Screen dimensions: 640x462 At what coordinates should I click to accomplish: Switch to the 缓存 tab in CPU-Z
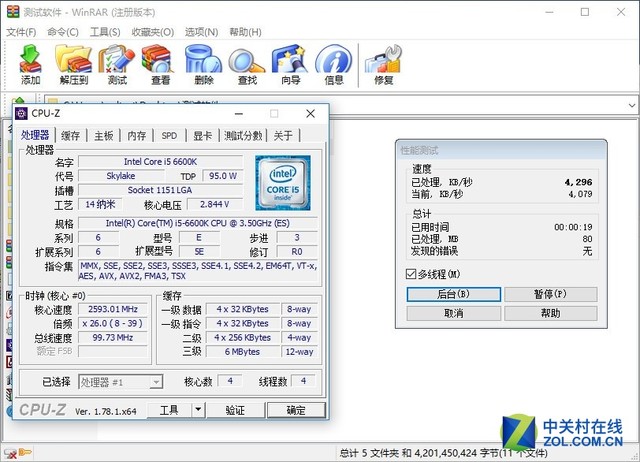70,135
